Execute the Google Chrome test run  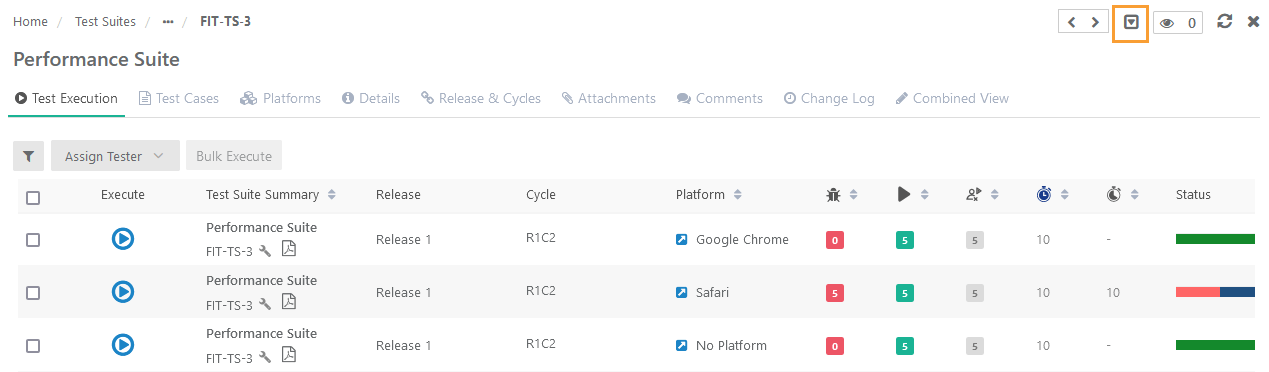tap(123, 239)
